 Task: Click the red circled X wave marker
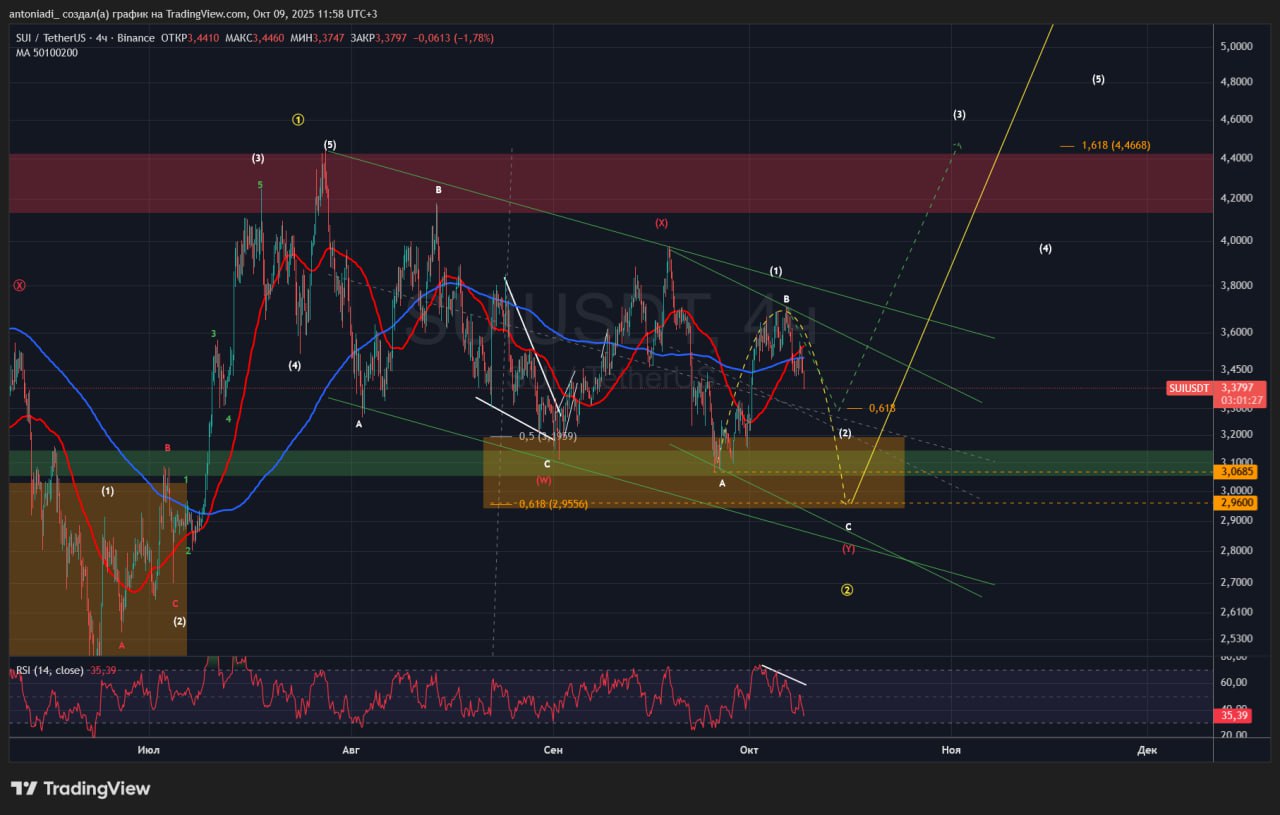point(19,285)
